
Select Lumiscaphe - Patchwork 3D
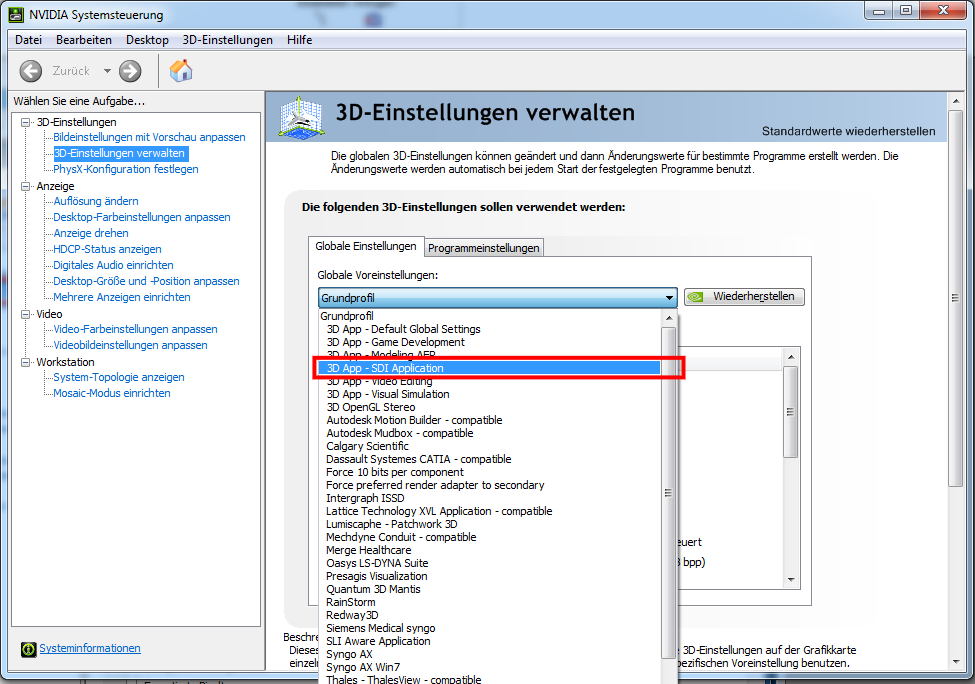489,524
